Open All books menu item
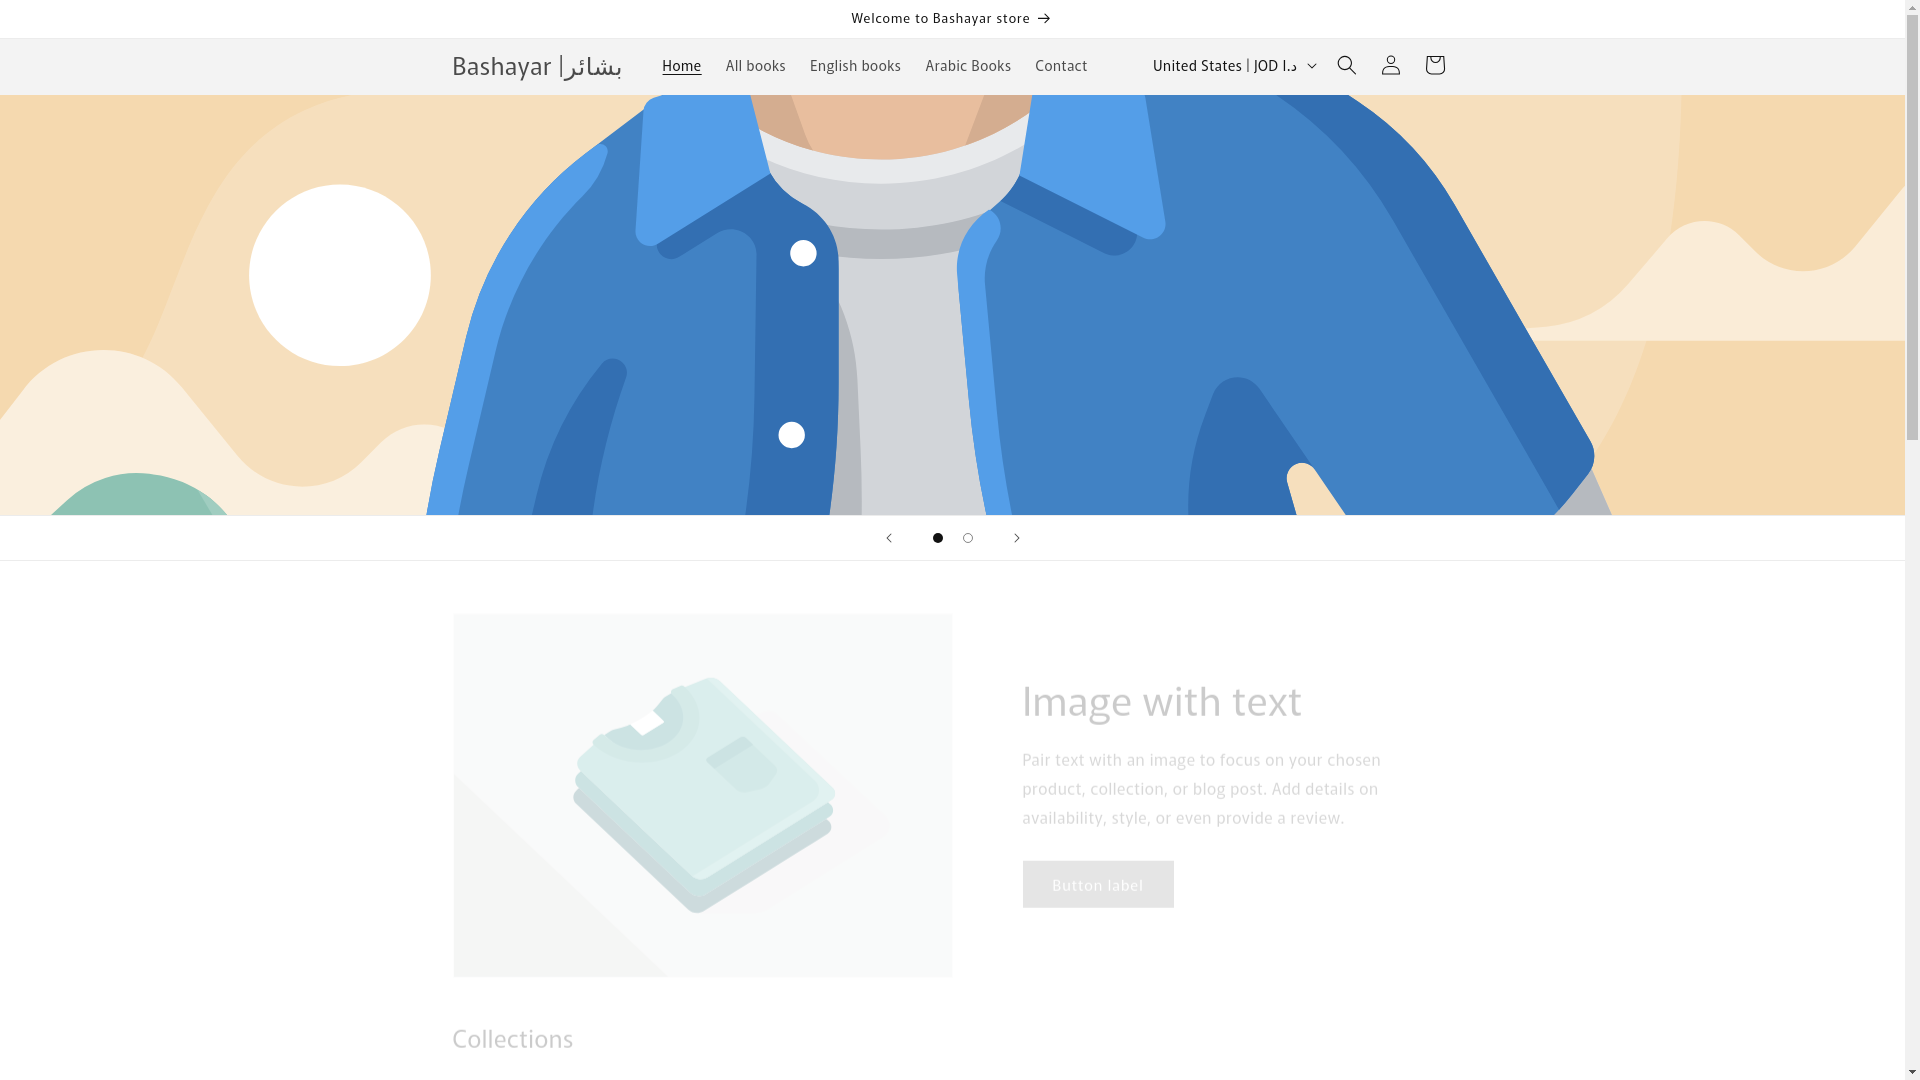Screen dimensions: 1920x1080 click(x=755, y=66)
